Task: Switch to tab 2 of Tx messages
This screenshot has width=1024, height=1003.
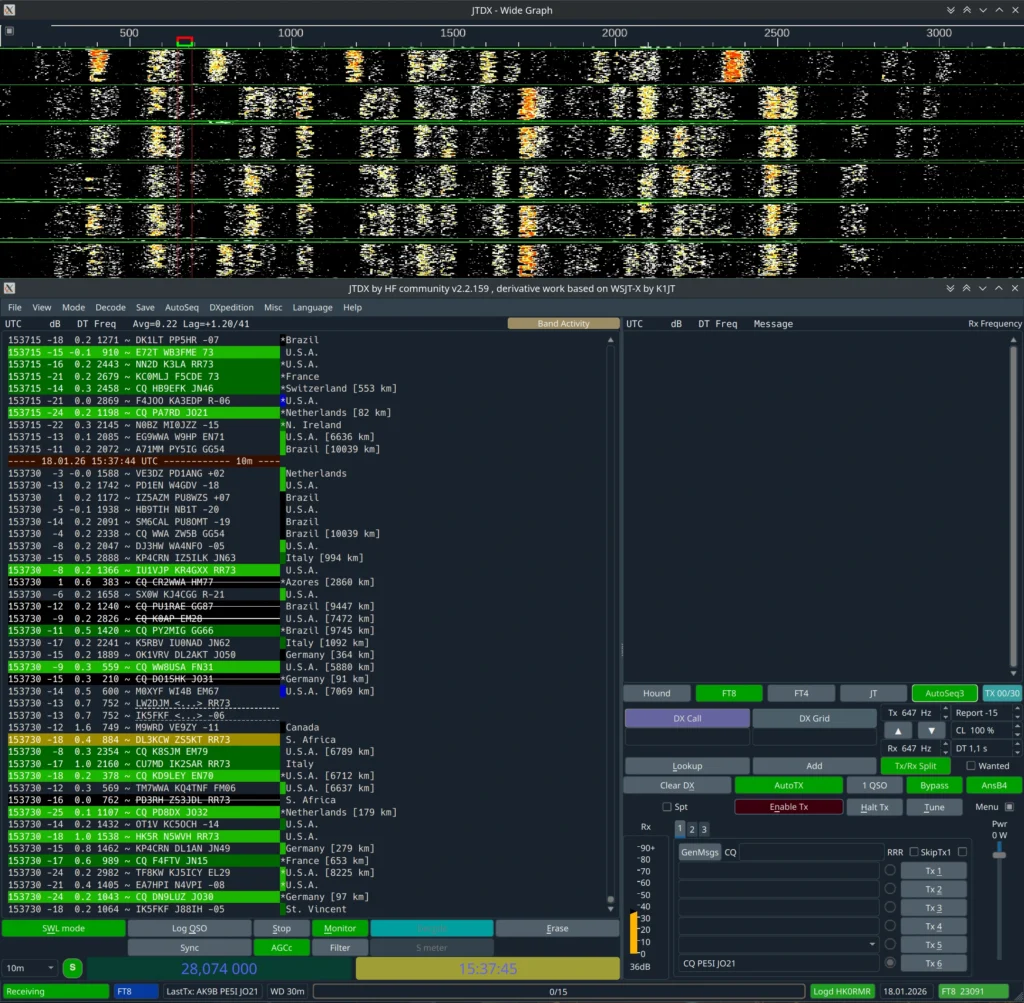Action: click(x=691, y=829)
